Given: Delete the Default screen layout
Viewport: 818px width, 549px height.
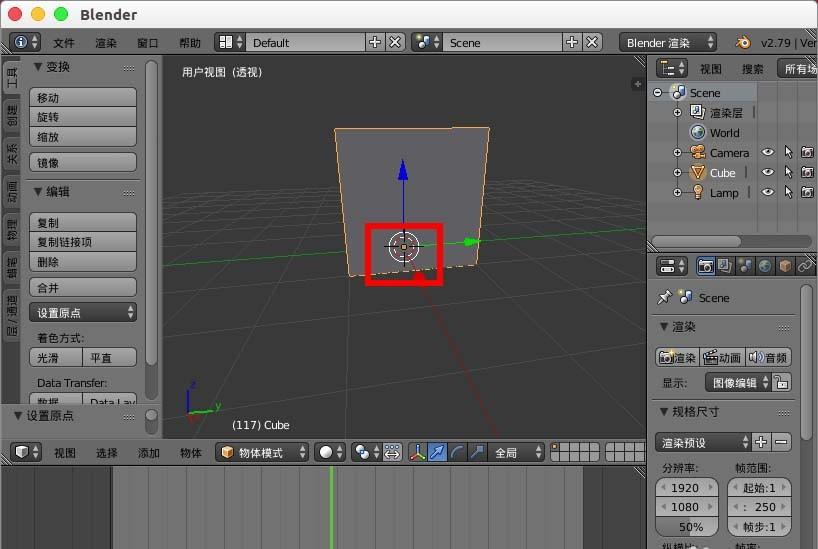Looking at the screenshot, I should tap(395, 42).
